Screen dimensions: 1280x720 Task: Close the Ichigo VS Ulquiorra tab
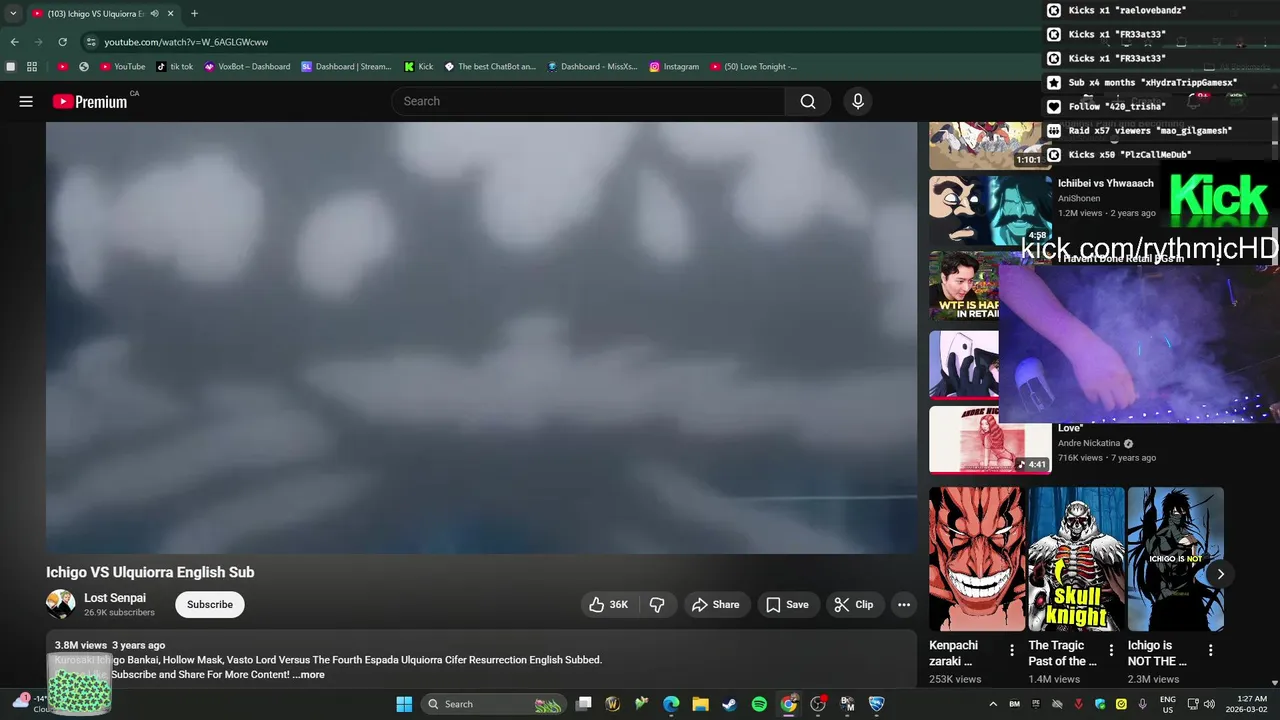(x=171, y=13)
